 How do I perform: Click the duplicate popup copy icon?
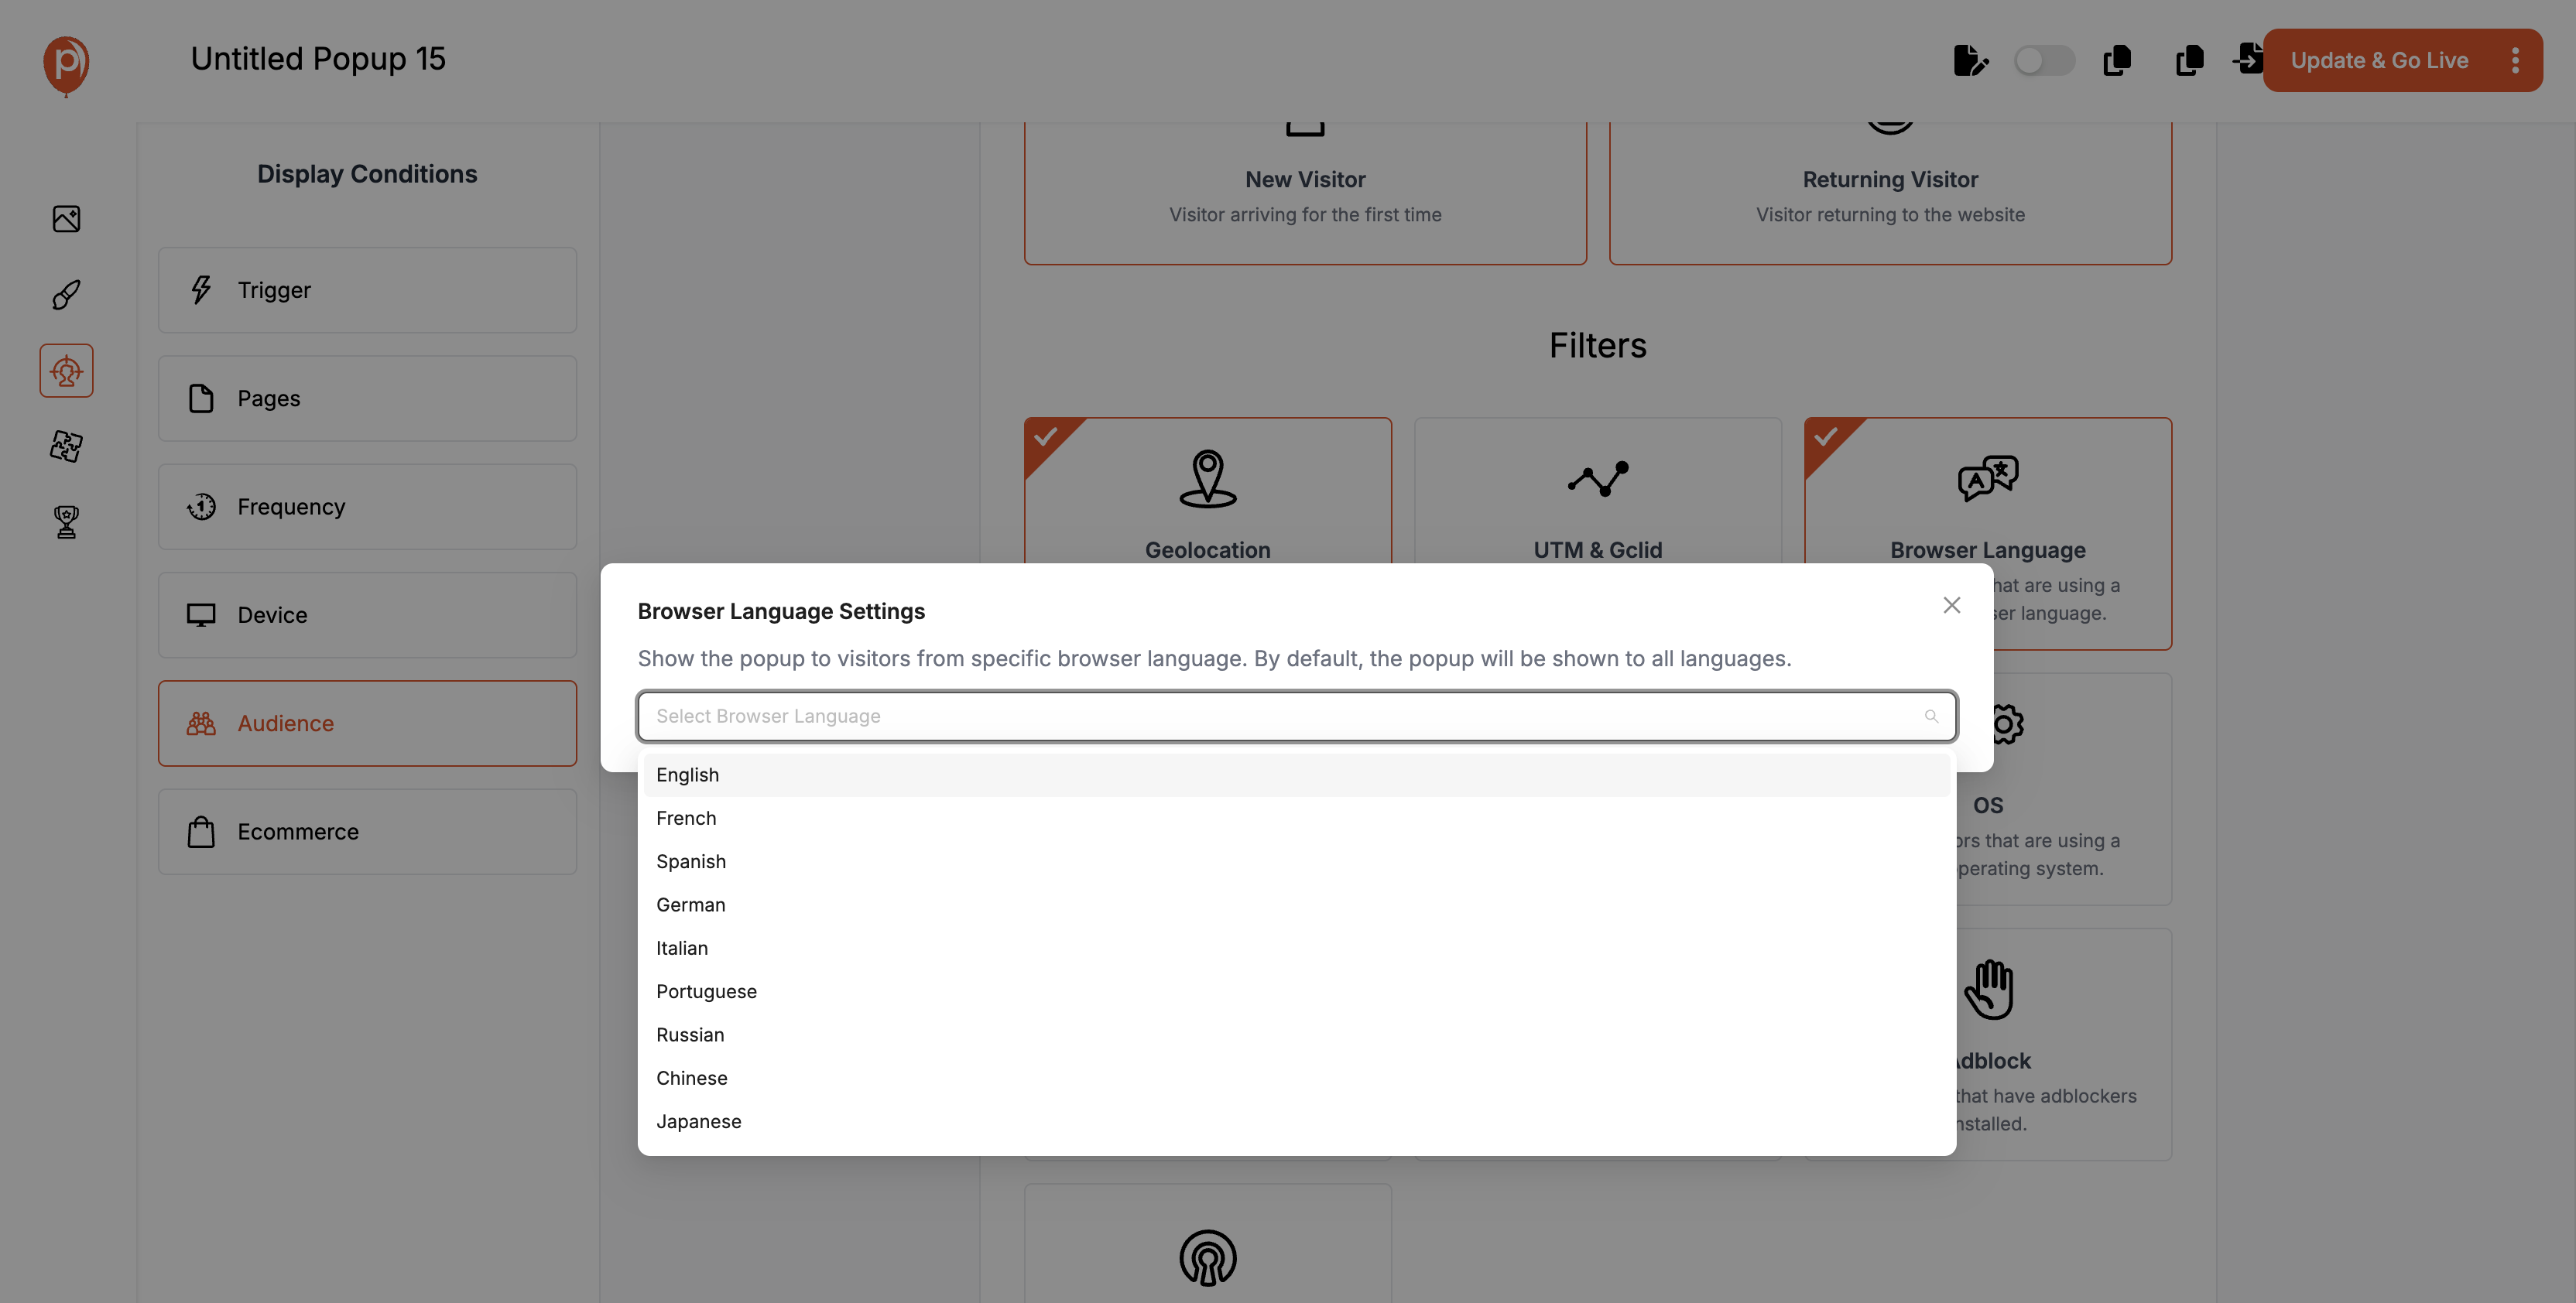click(x=2117, y=60)
